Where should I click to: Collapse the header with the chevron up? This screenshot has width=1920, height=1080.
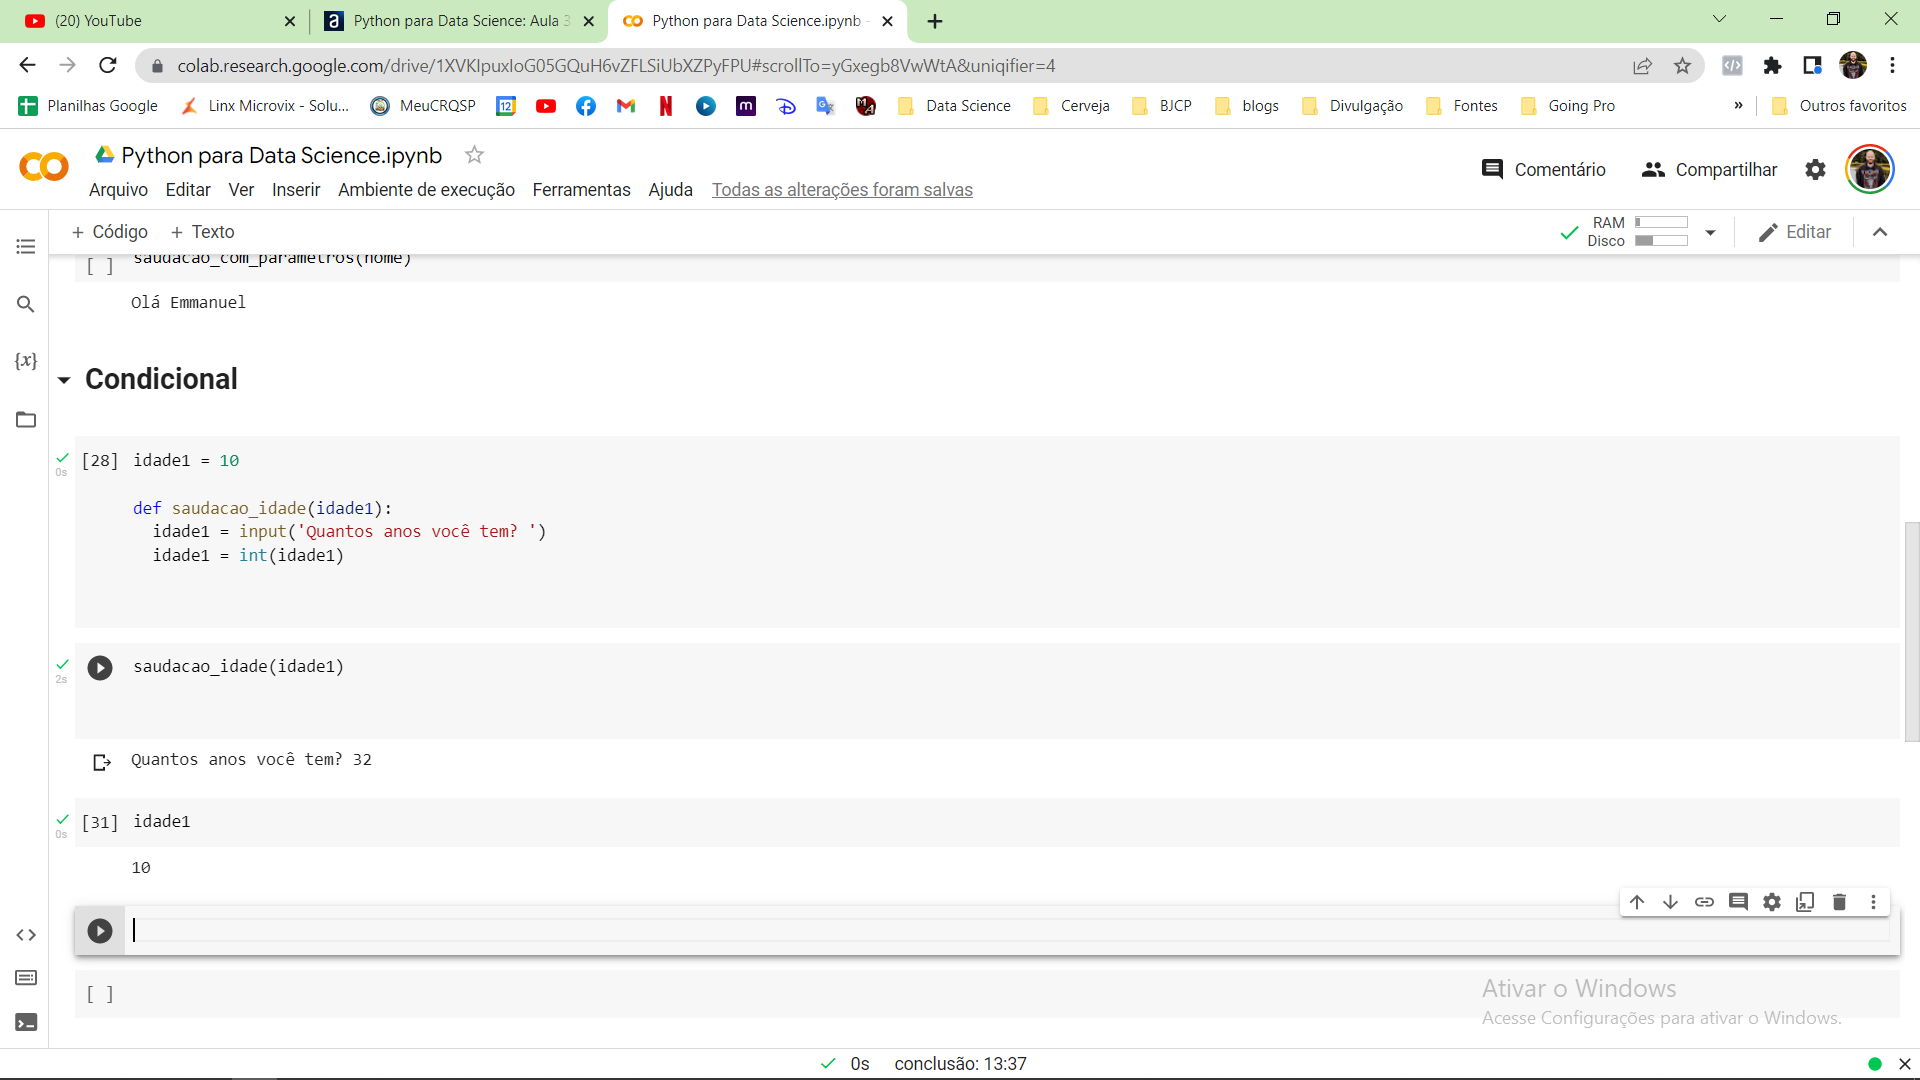pos(1880,232)
